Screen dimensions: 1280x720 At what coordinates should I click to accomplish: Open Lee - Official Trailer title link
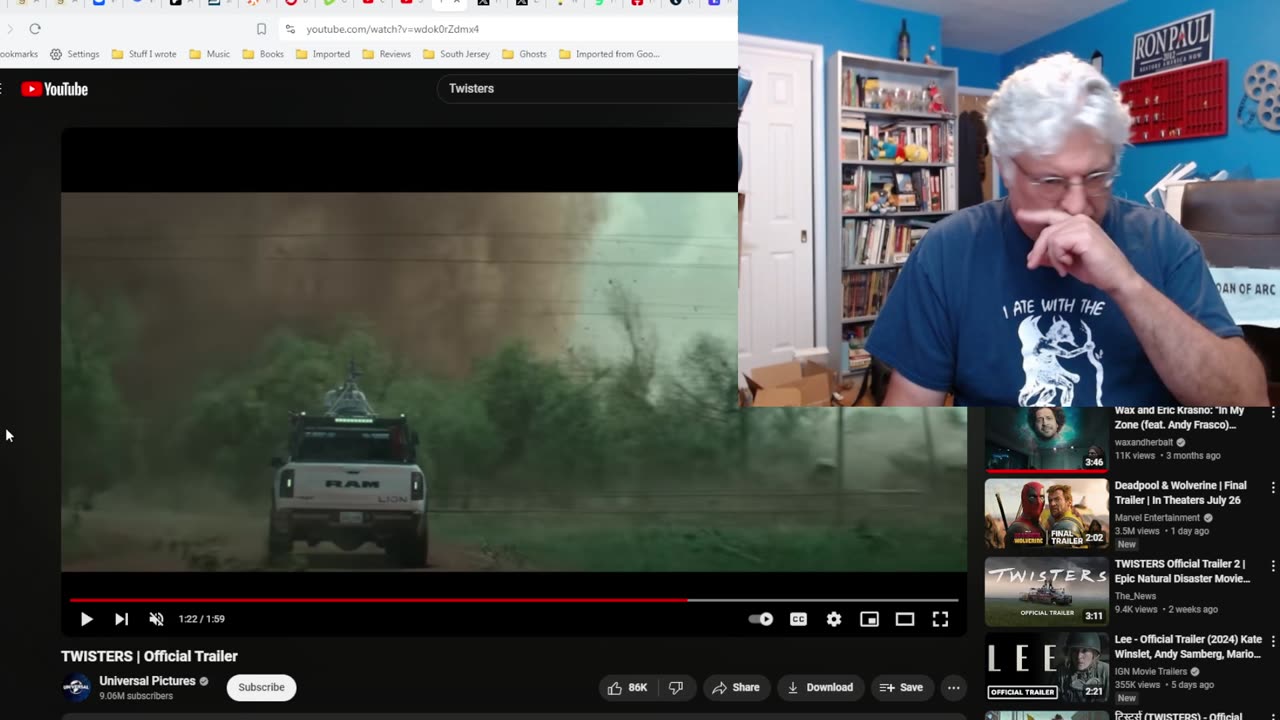click(x=1189, y=647)
